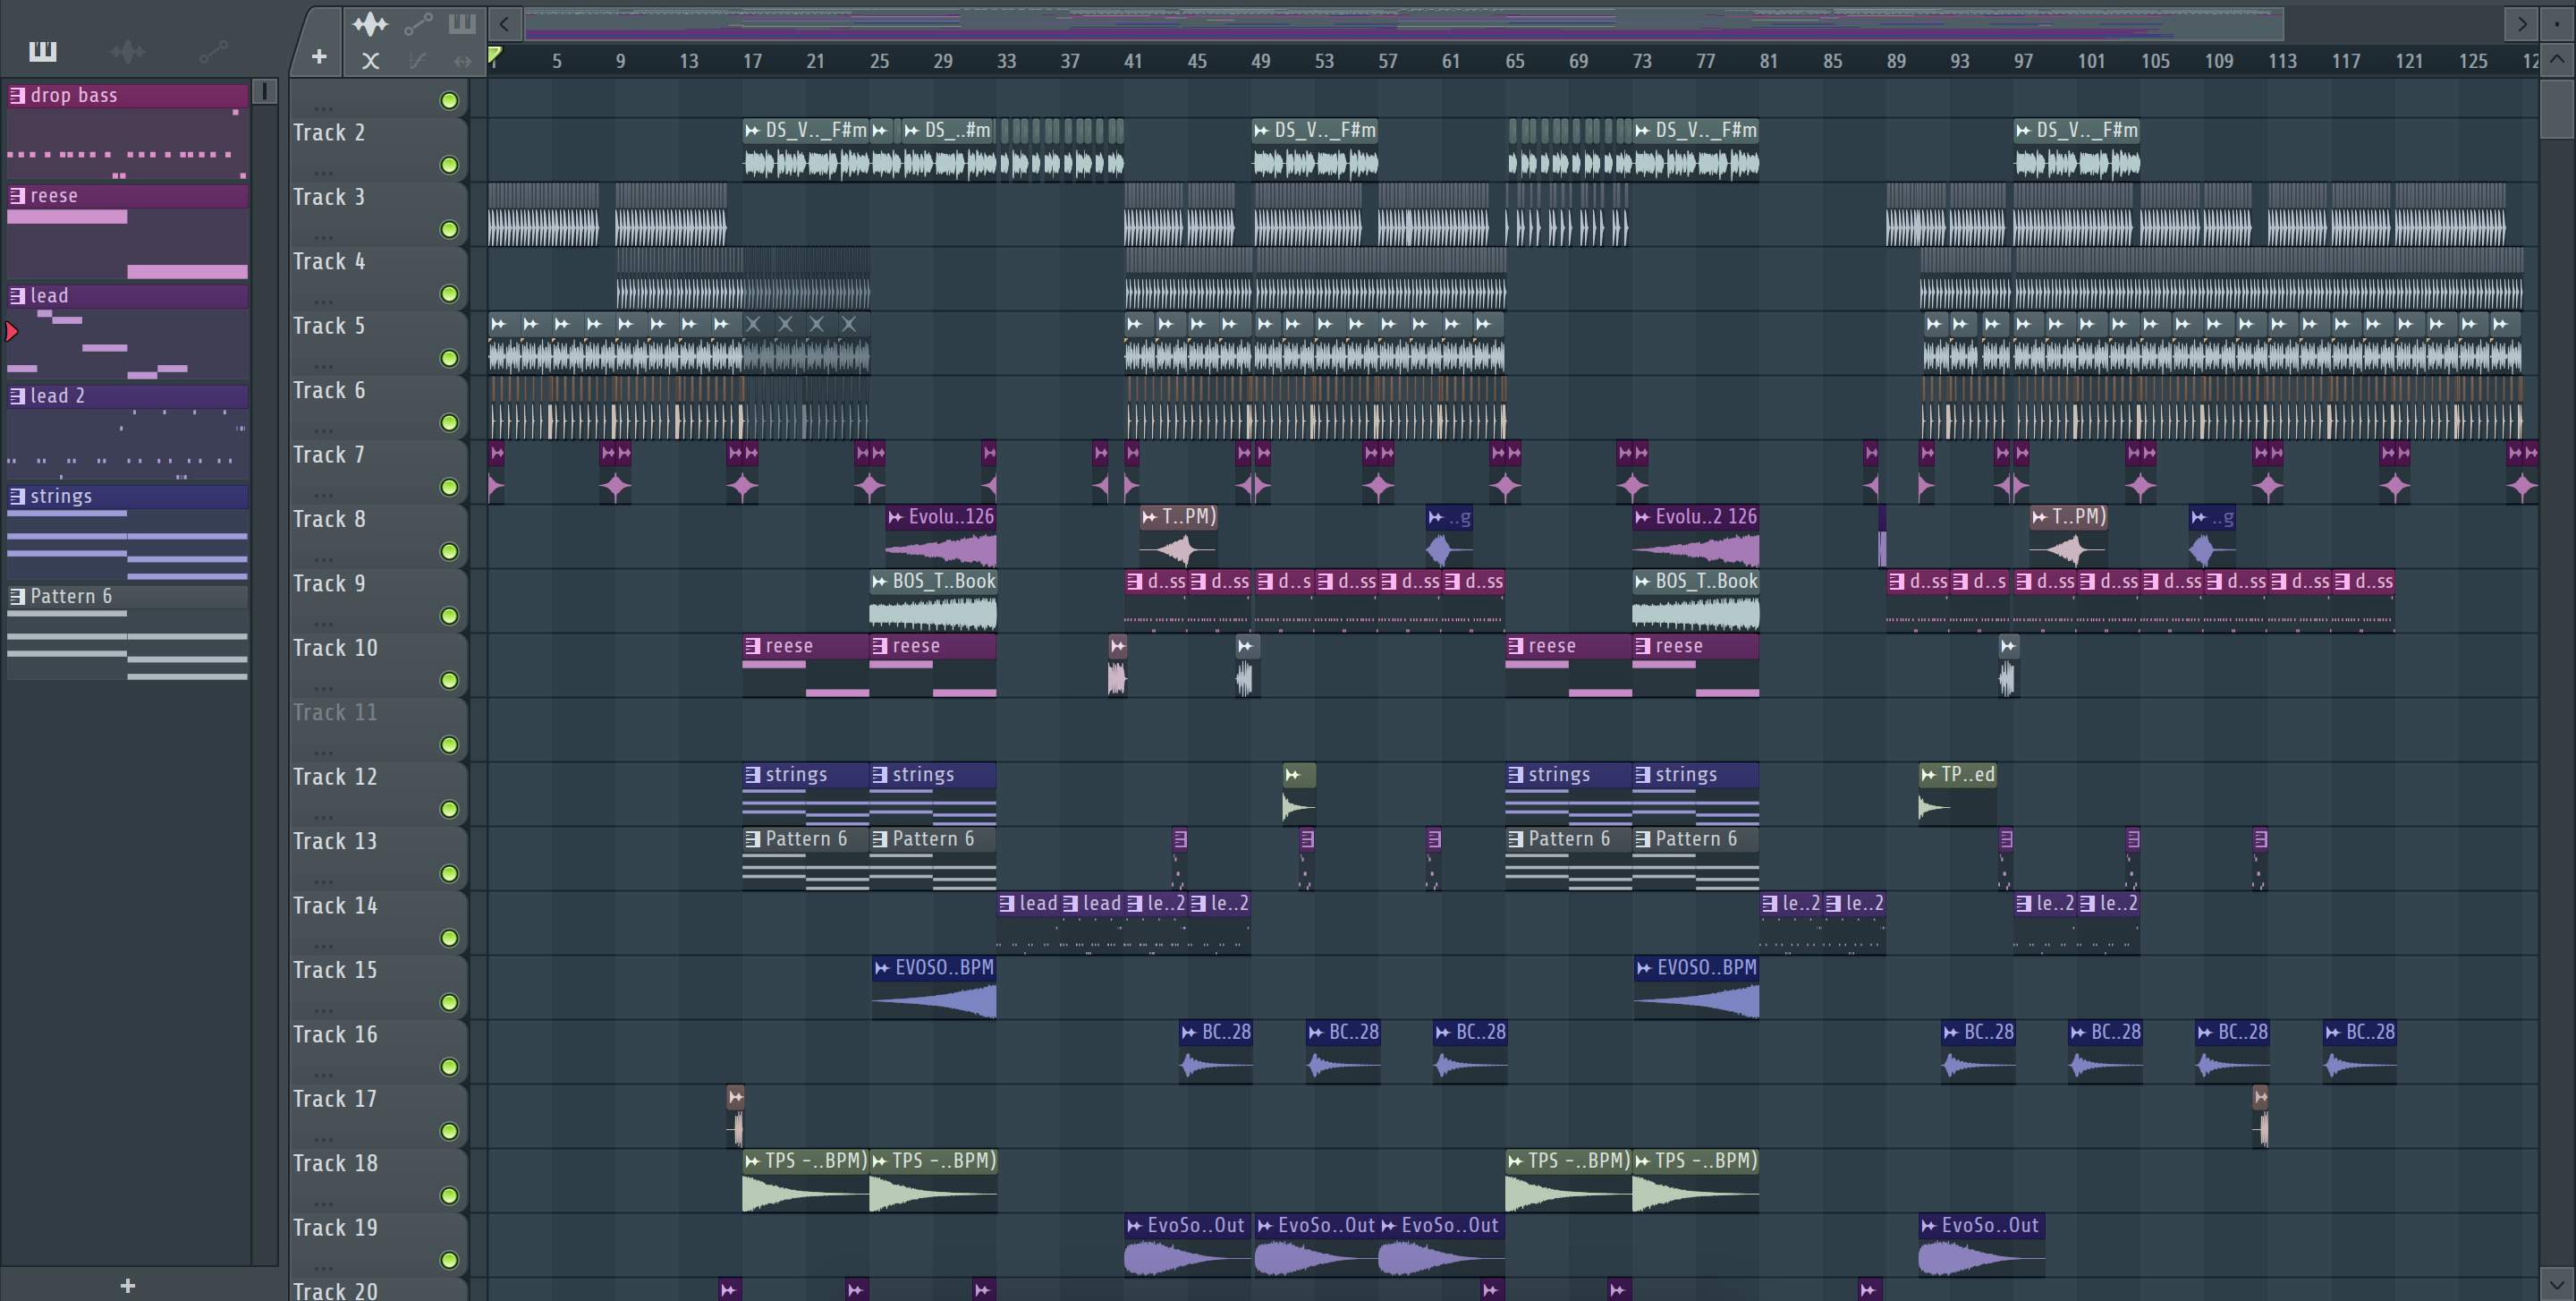Click the small dot button in the top-right corner
Screen dimensions: 2576x1301
[x=2556, y=23]
